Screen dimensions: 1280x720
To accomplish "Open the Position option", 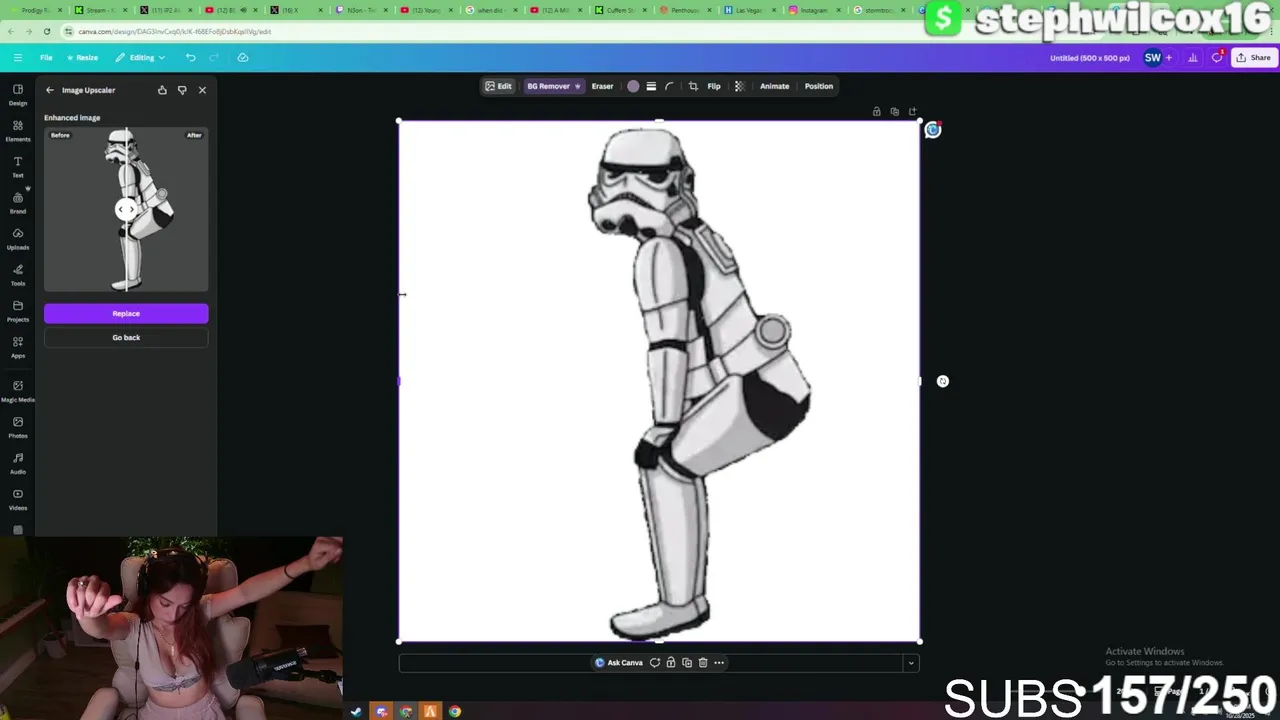I will (819, 86).
